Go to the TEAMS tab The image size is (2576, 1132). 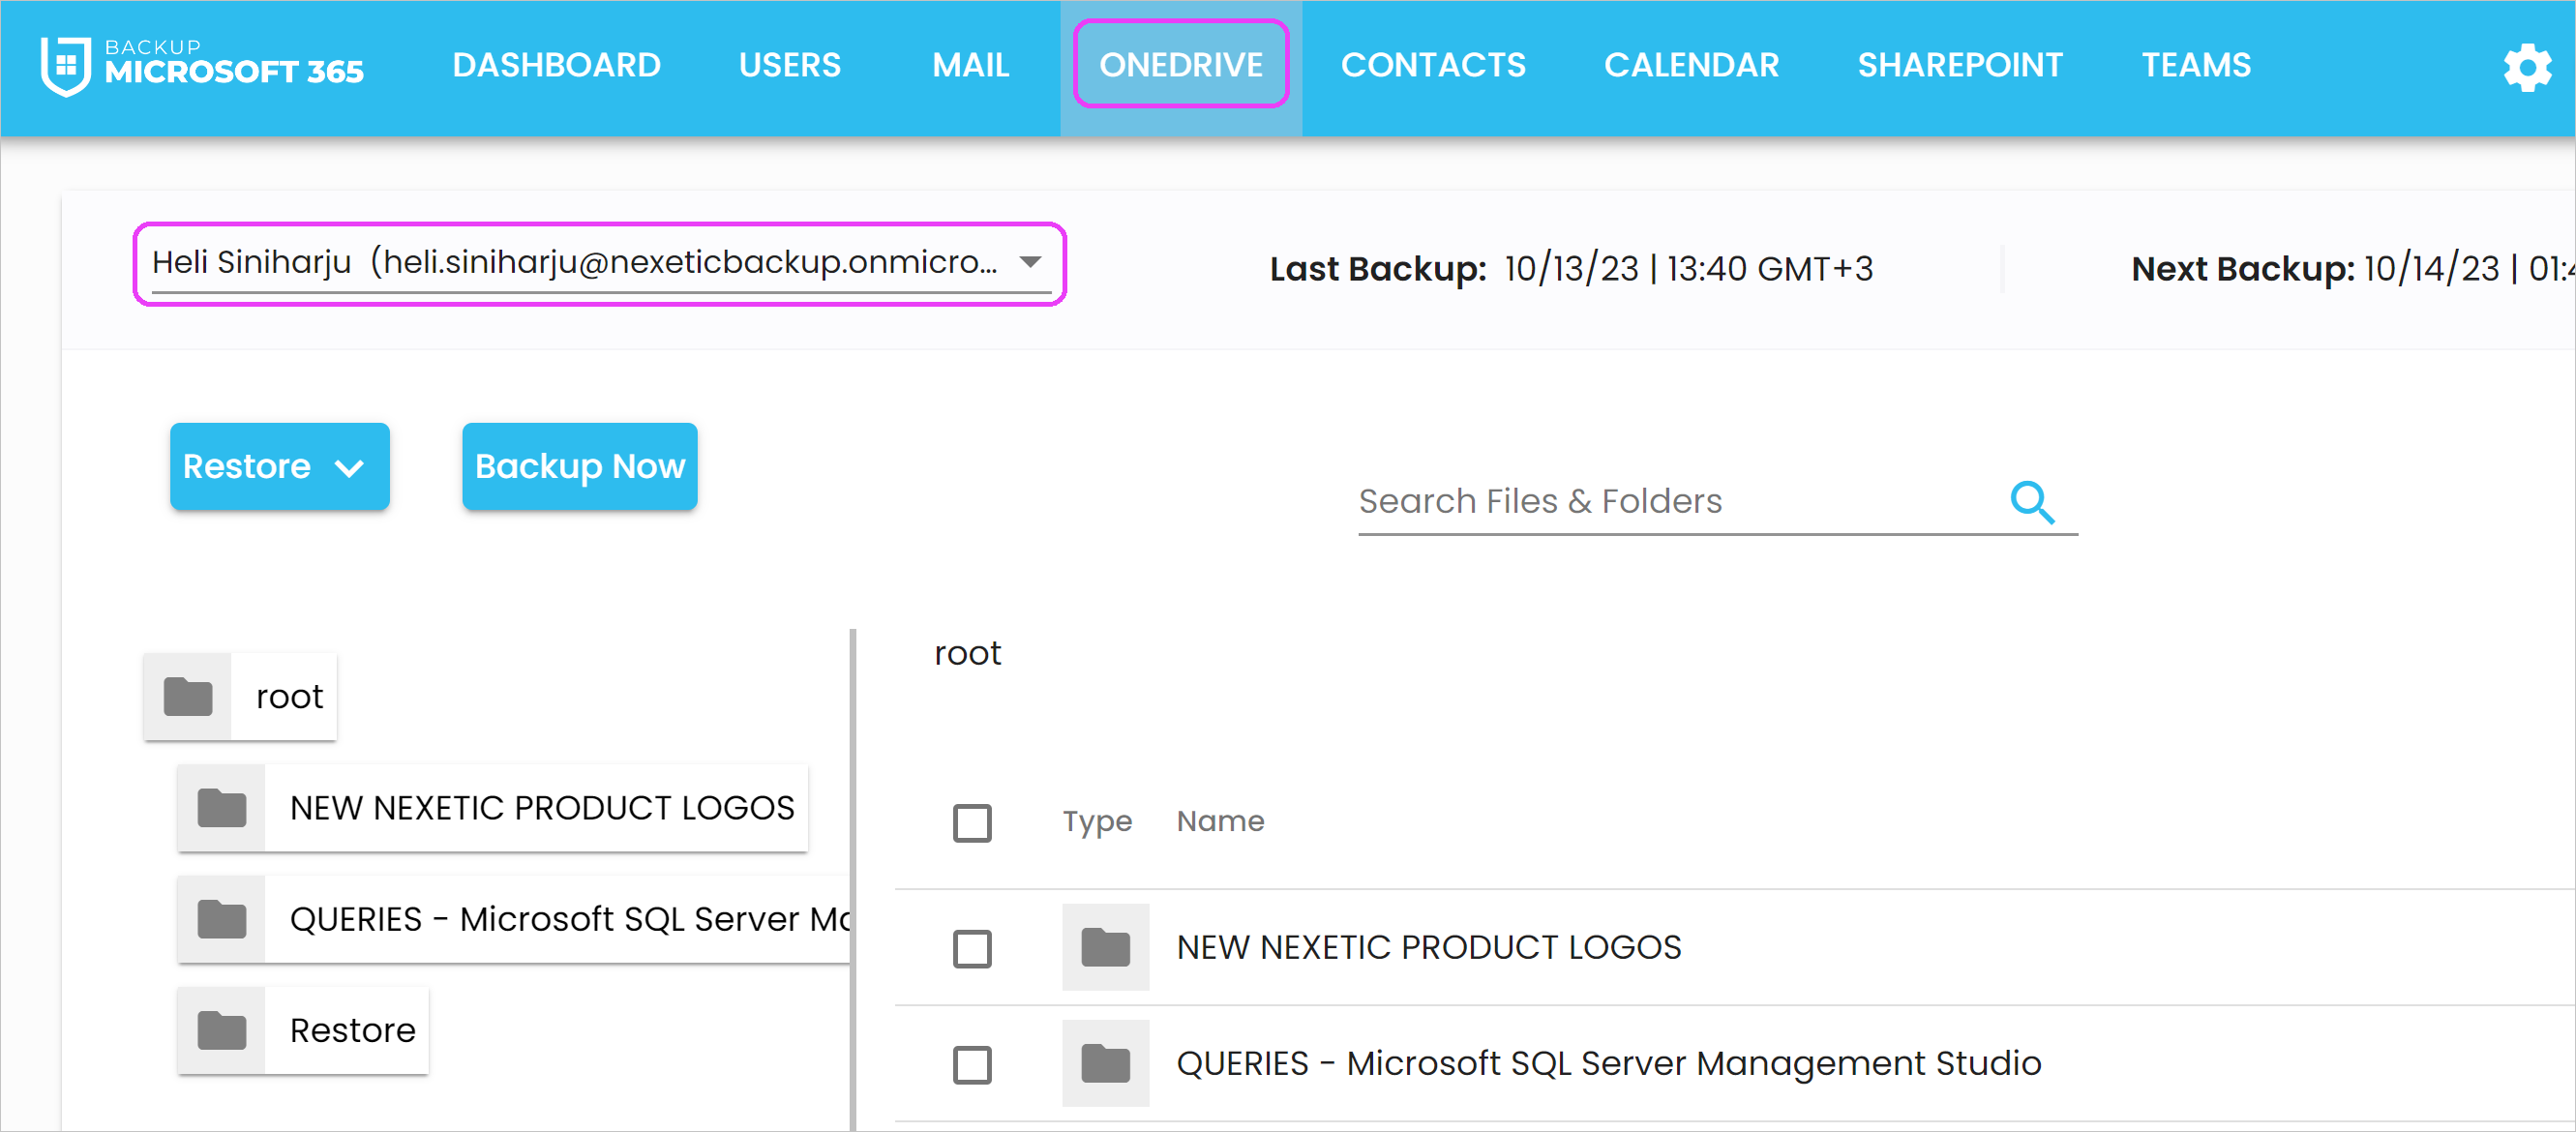[x=2195, y=66]
